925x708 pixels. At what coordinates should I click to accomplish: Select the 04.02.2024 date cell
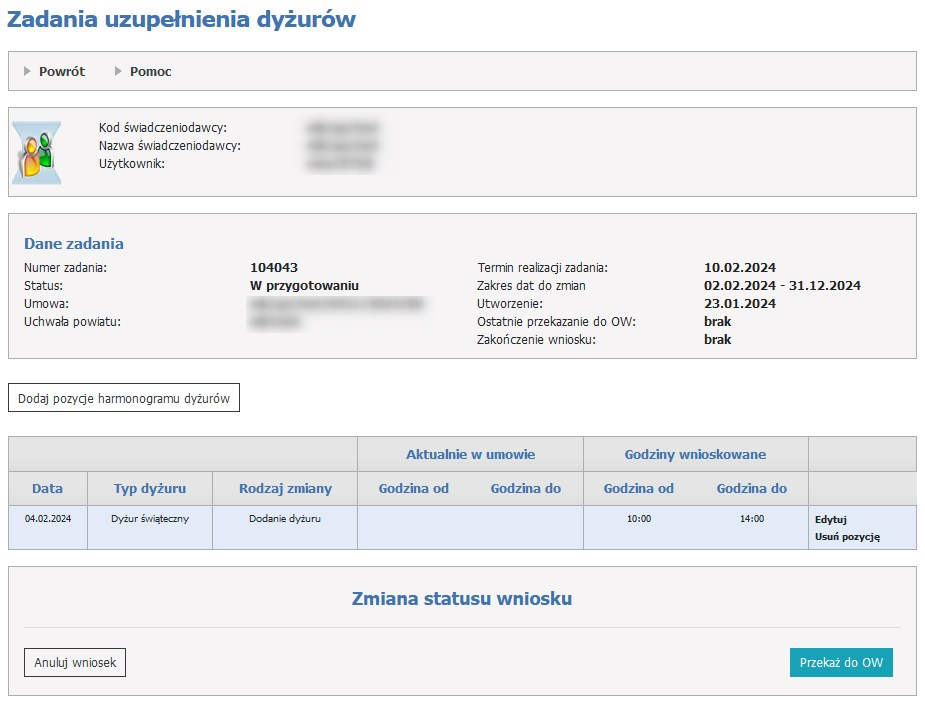[47, 519]
